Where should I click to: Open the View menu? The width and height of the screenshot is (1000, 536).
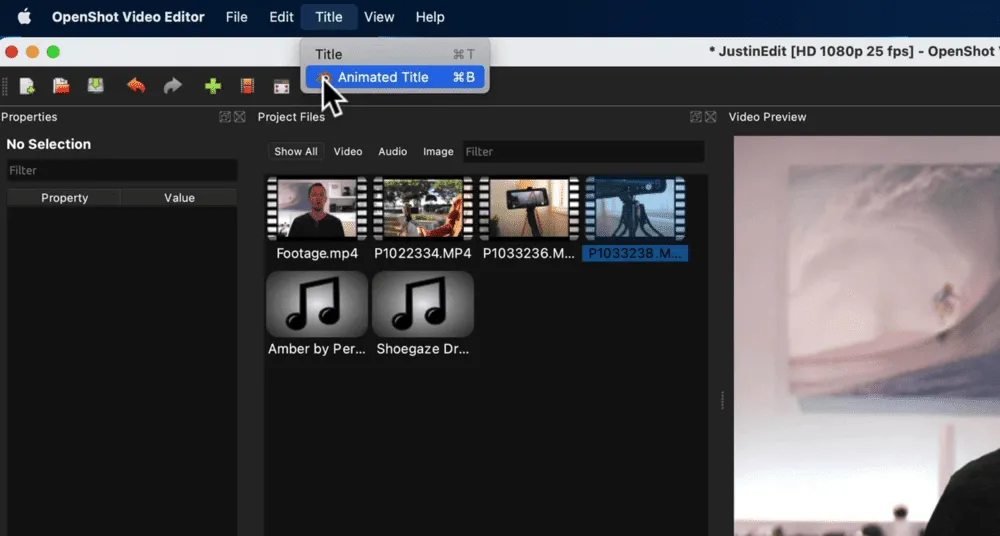(379, 17)
